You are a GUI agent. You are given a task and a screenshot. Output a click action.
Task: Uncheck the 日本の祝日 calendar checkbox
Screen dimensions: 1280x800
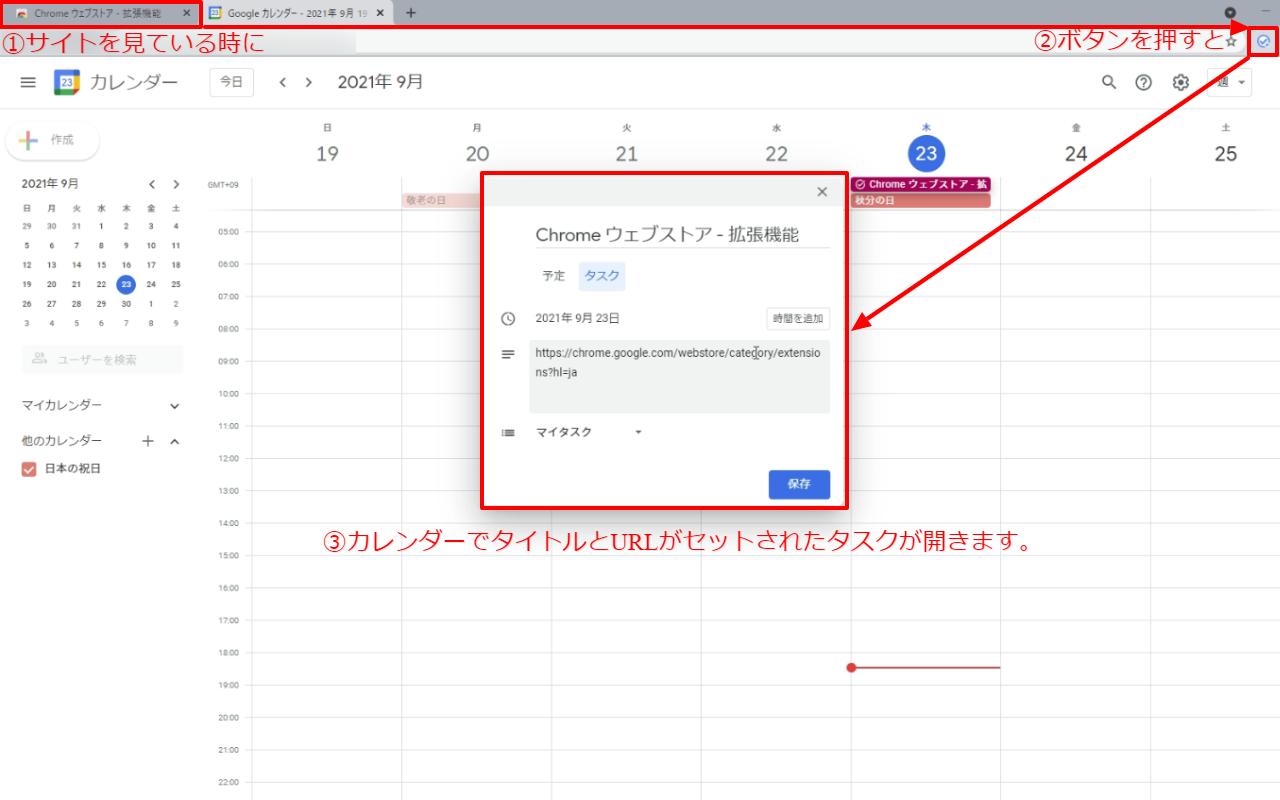pyautogui.click(x=28, y=468)
